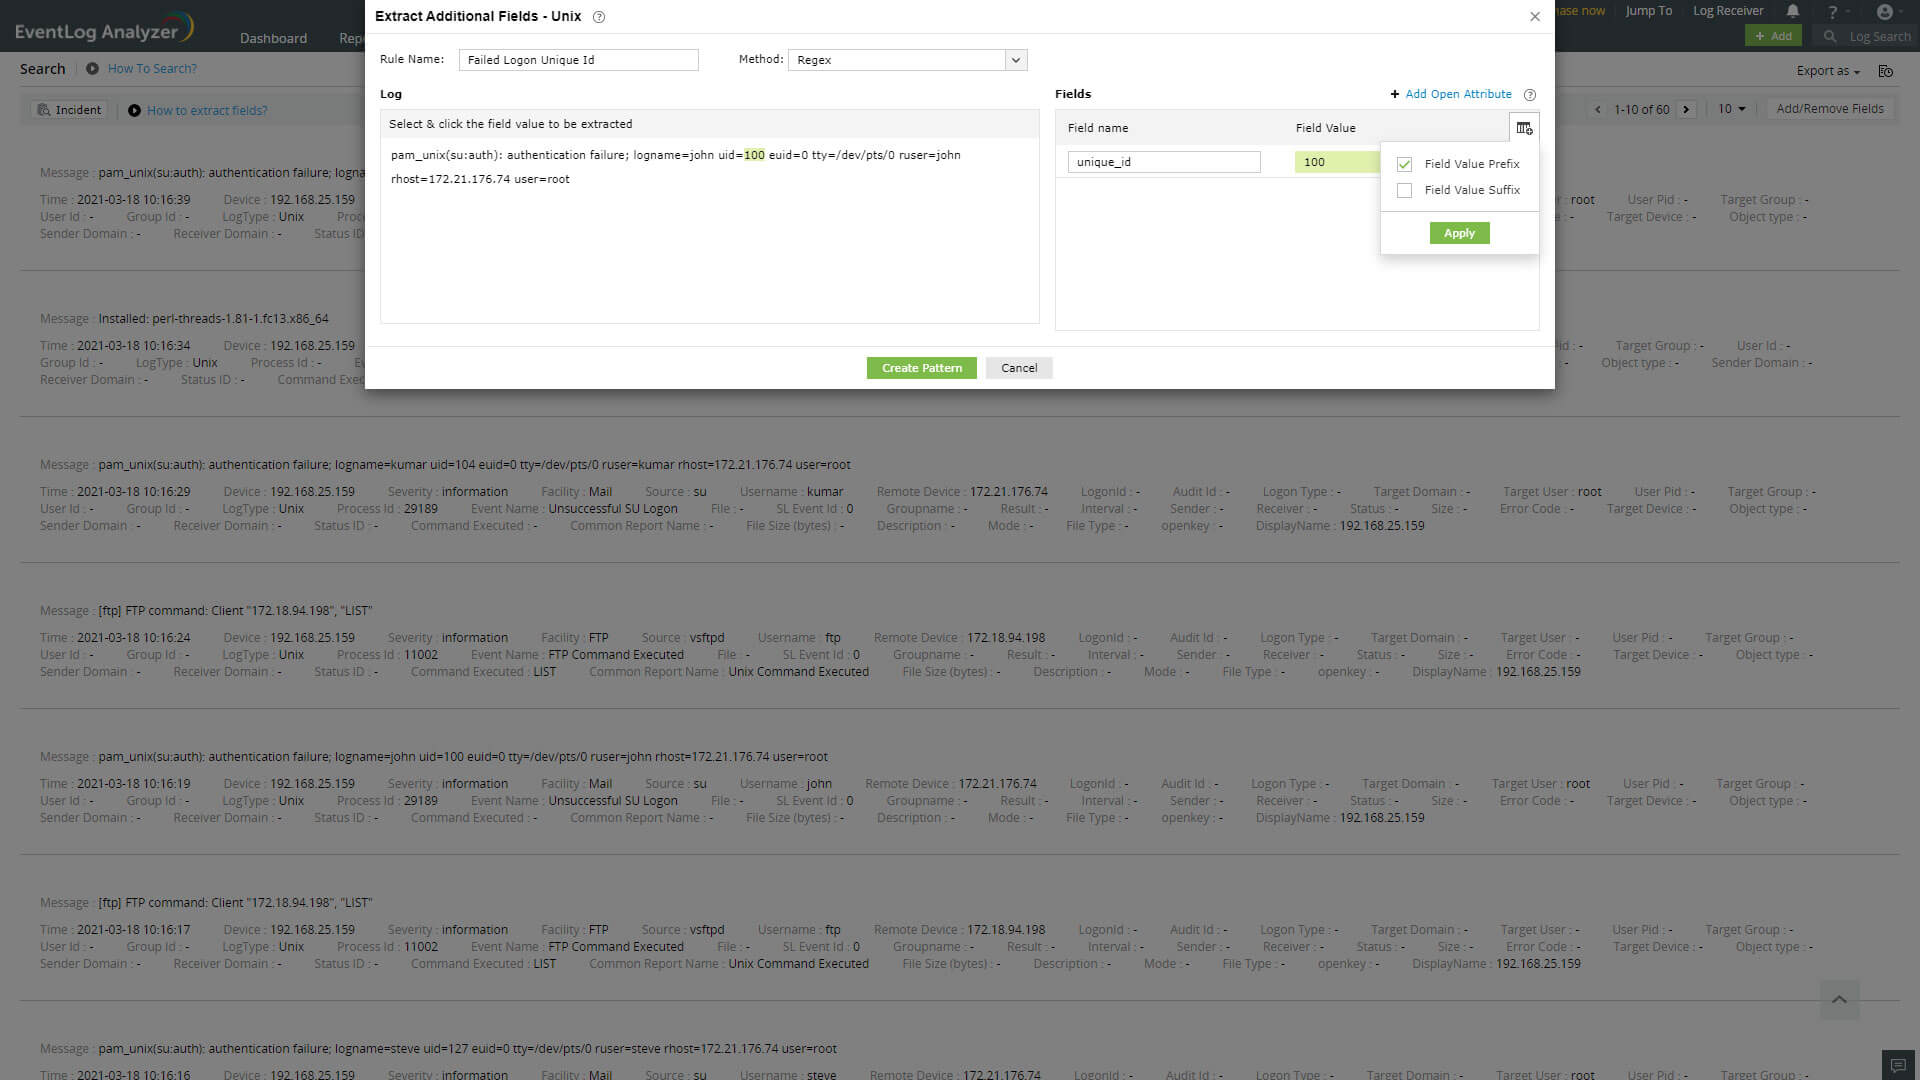This screenshot has height=1080, width=1920.
Task: Click help icon next to dialog title
Action: [599, 17]
